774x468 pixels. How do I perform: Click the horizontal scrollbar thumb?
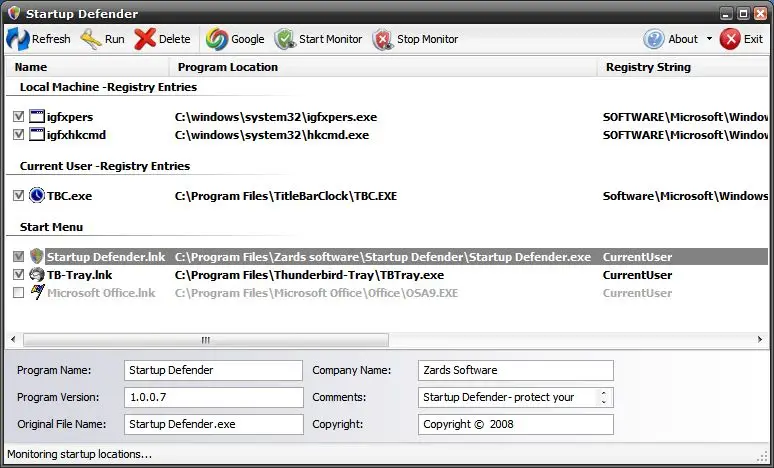click(206, 340)
